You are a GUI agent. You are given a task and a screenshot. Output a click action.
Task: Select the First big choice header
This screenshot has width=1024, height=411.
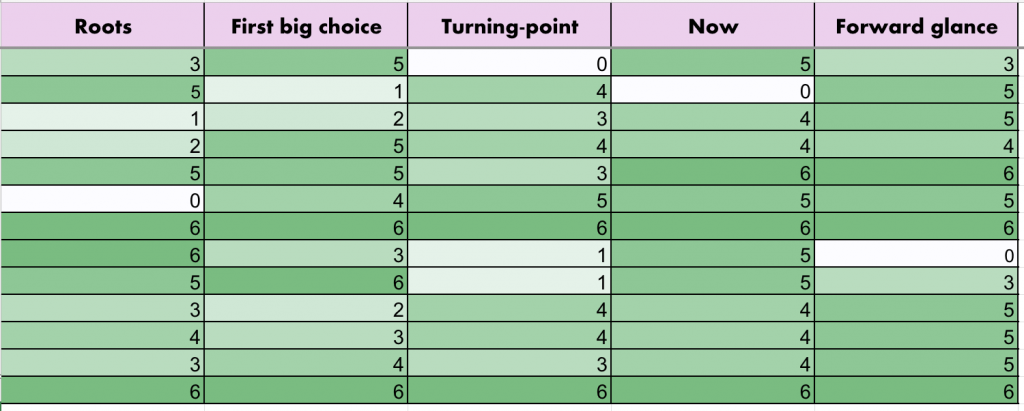point(306,26)
